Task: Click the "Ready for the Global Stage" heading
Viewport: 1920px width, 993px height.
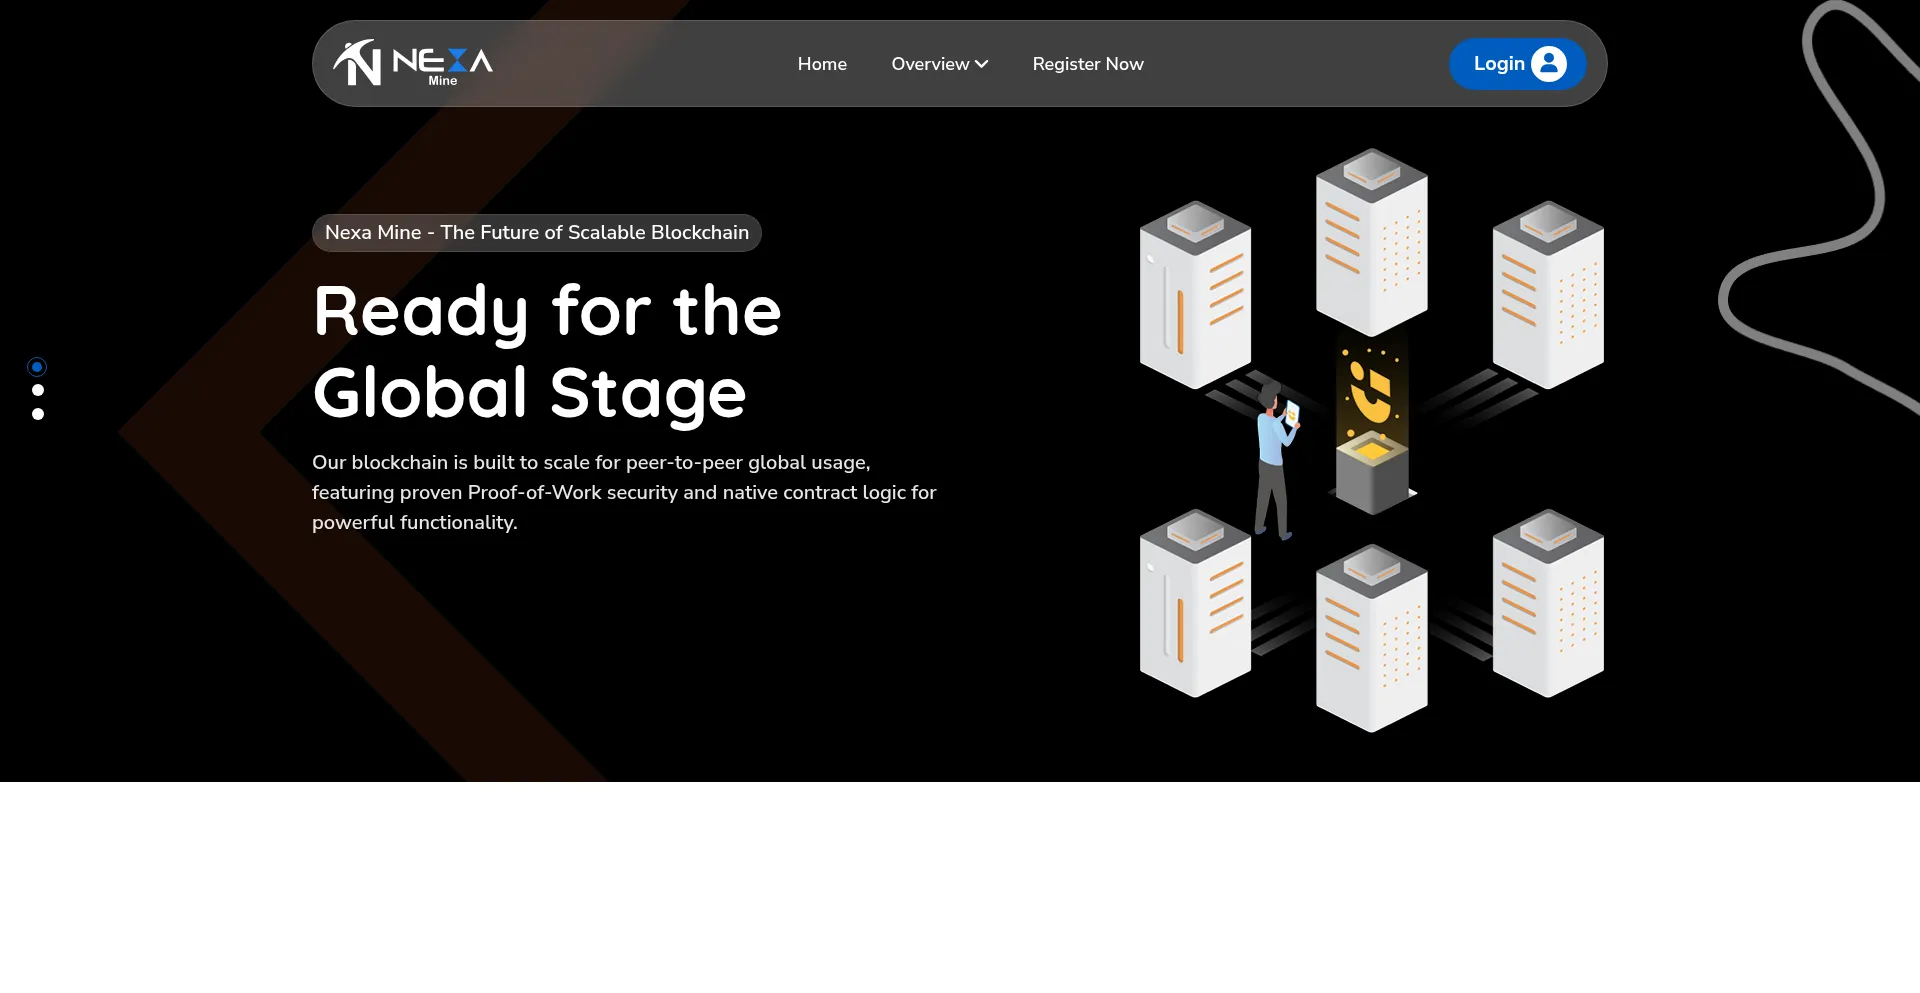Action: (546, 351)
